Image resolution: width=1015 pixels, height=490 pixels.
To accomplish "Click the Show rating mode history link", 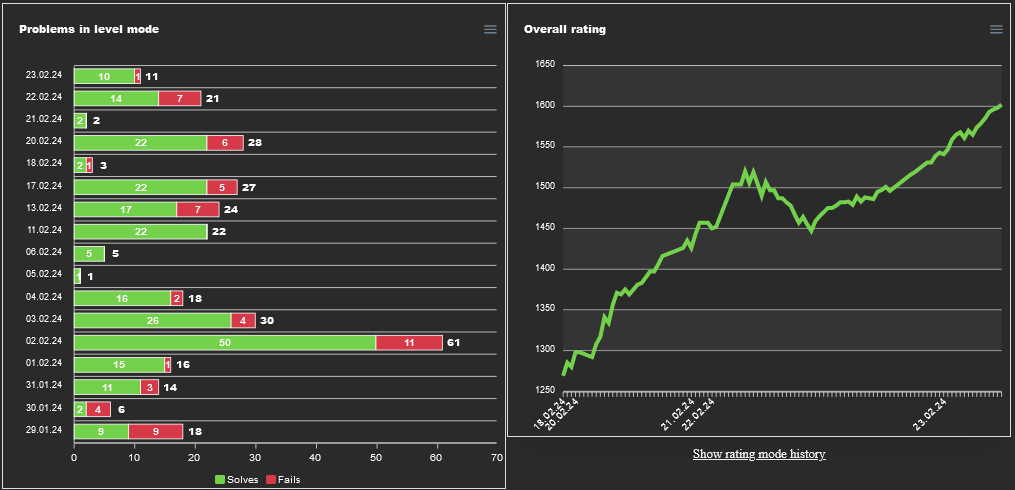I will 759,454.
